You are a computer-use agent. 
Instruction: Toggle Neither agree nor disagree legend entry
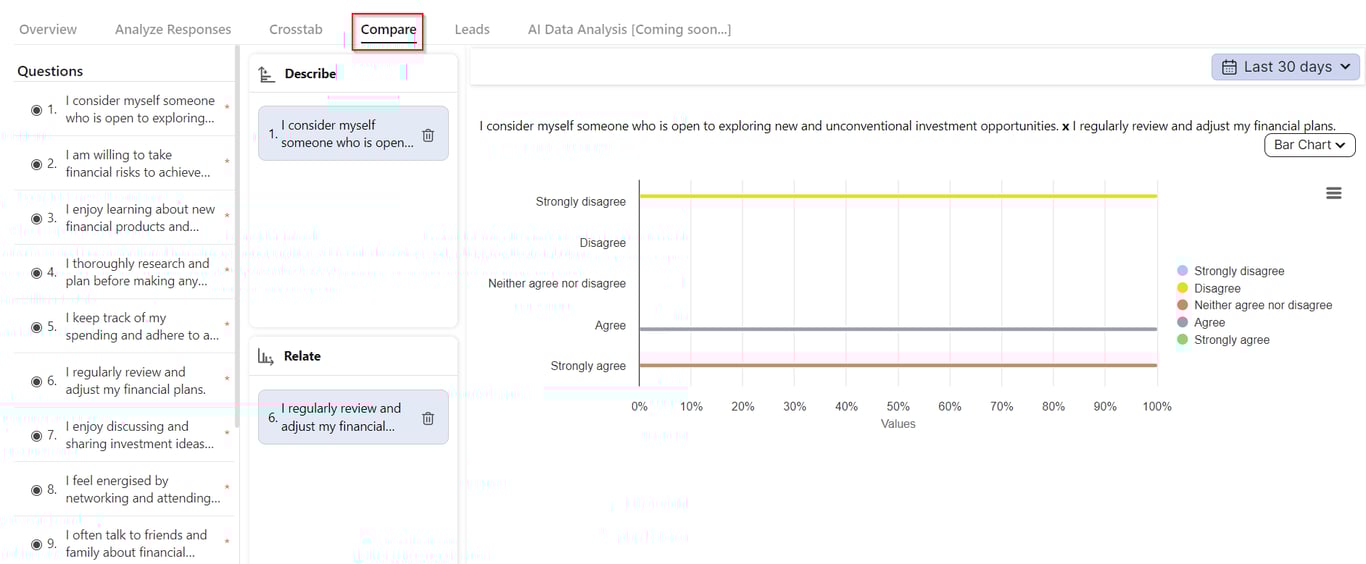click(x=1262, y=305)
